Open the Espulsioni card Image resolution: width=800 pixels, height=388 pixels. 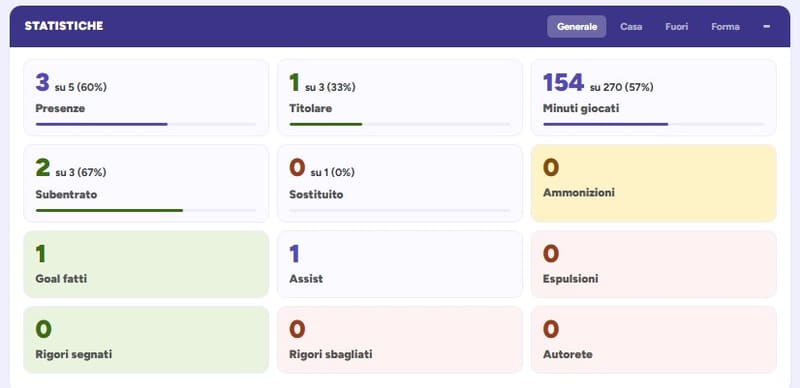click(x=654, y=264)
